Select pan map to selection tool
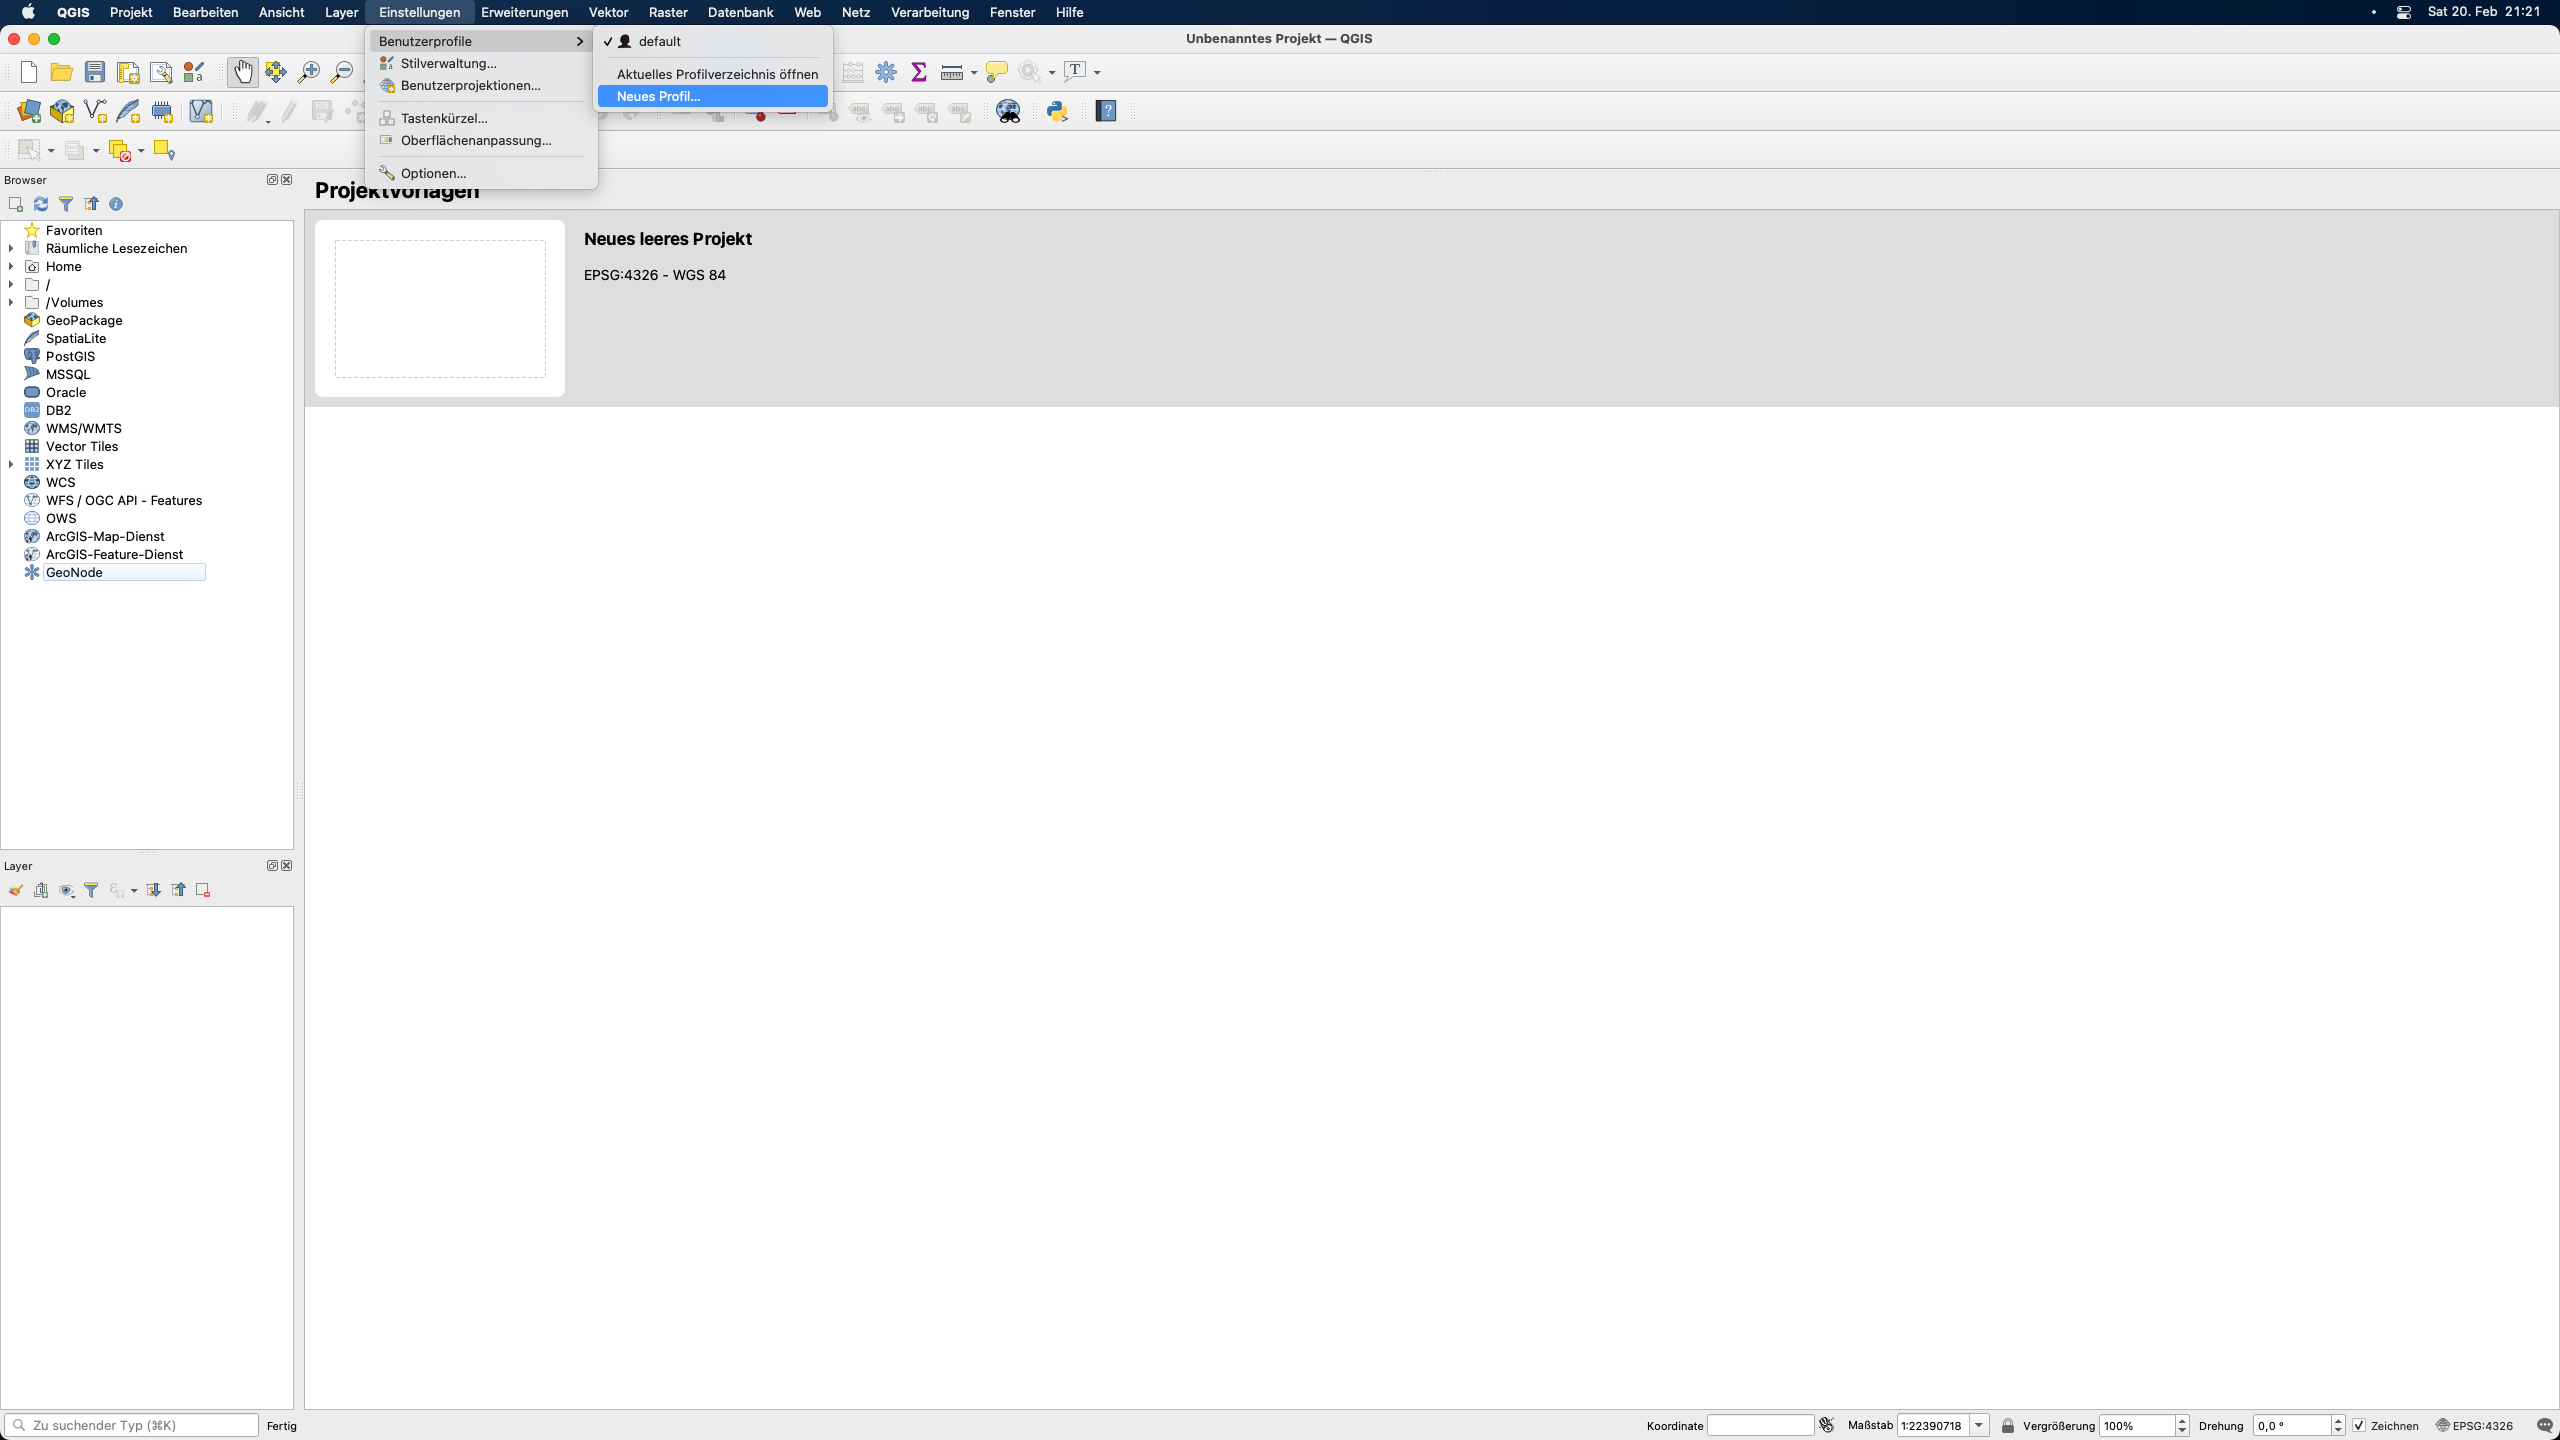This screenshot has height=1440, width=2560. coord(275,72)
